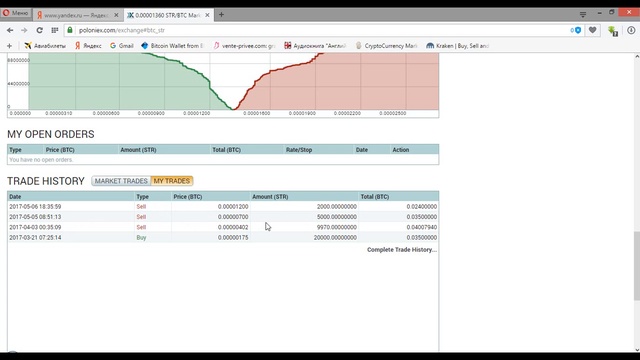
Task: Open the Gmail bookmark
Action: pos(122,46)
